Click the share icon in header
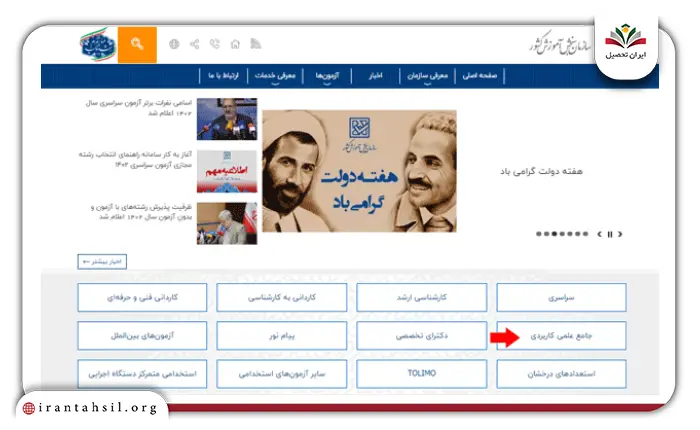The height and width of the screenshot is (430, 700). (x=195, y=44)
